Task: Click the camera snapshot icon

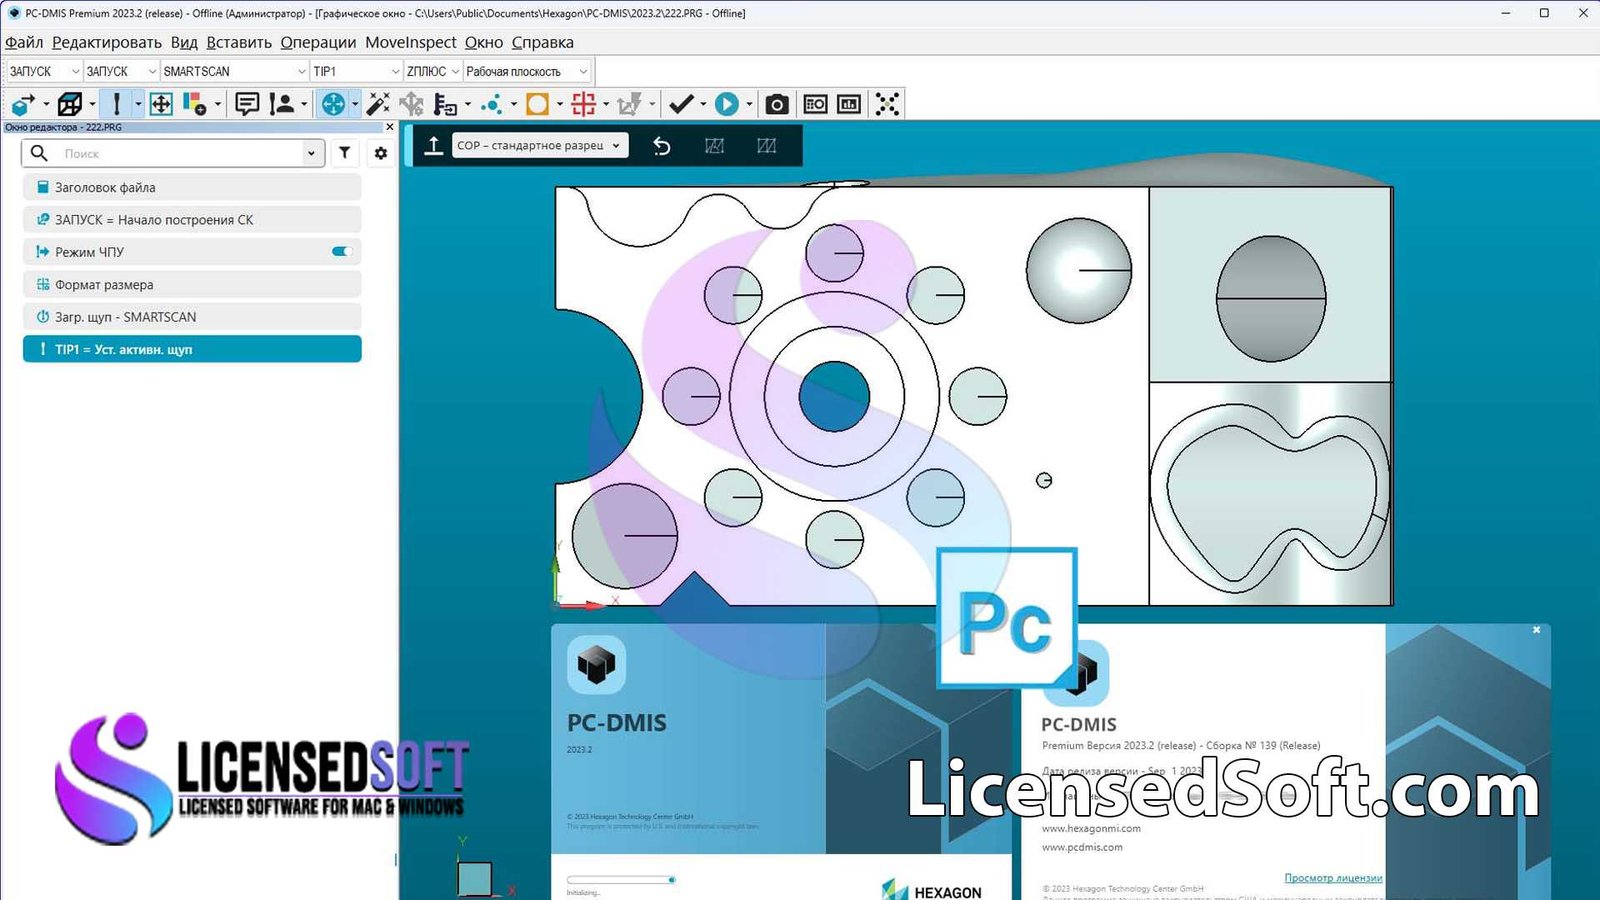Action: tap(777, 104)
